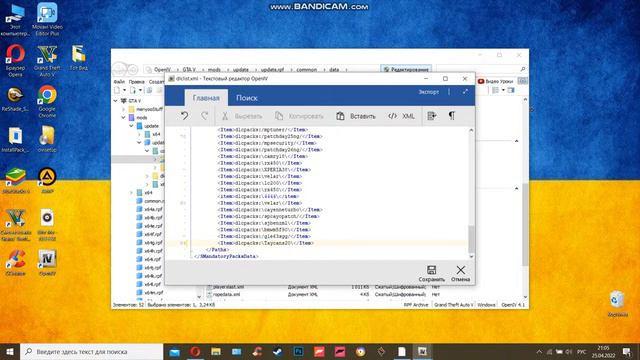Image resolution: width=640 pixels, height=360 pixels.
Task: Open the Google Chrome desktop icon
Action: pyautogui.click(x=47, y=102)
